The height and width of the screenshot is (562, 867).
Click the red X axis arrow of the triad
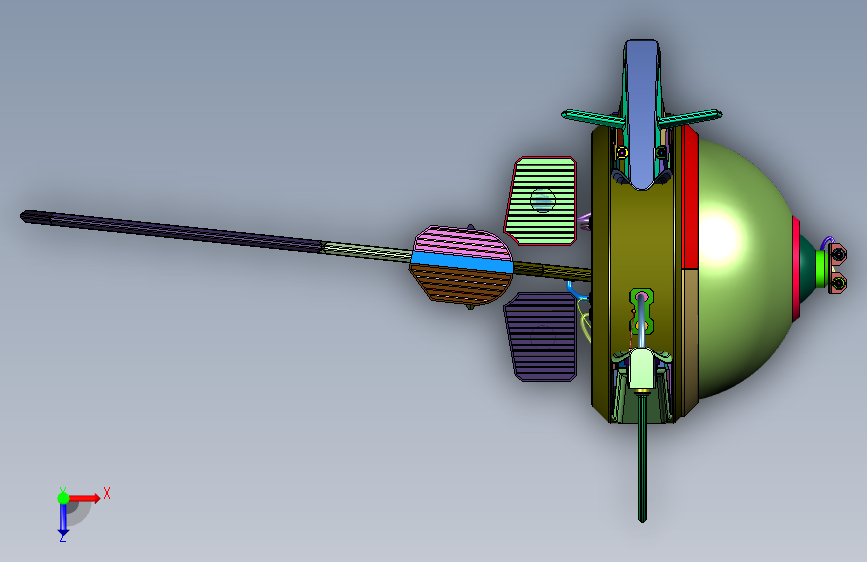(x=85, y=498)
